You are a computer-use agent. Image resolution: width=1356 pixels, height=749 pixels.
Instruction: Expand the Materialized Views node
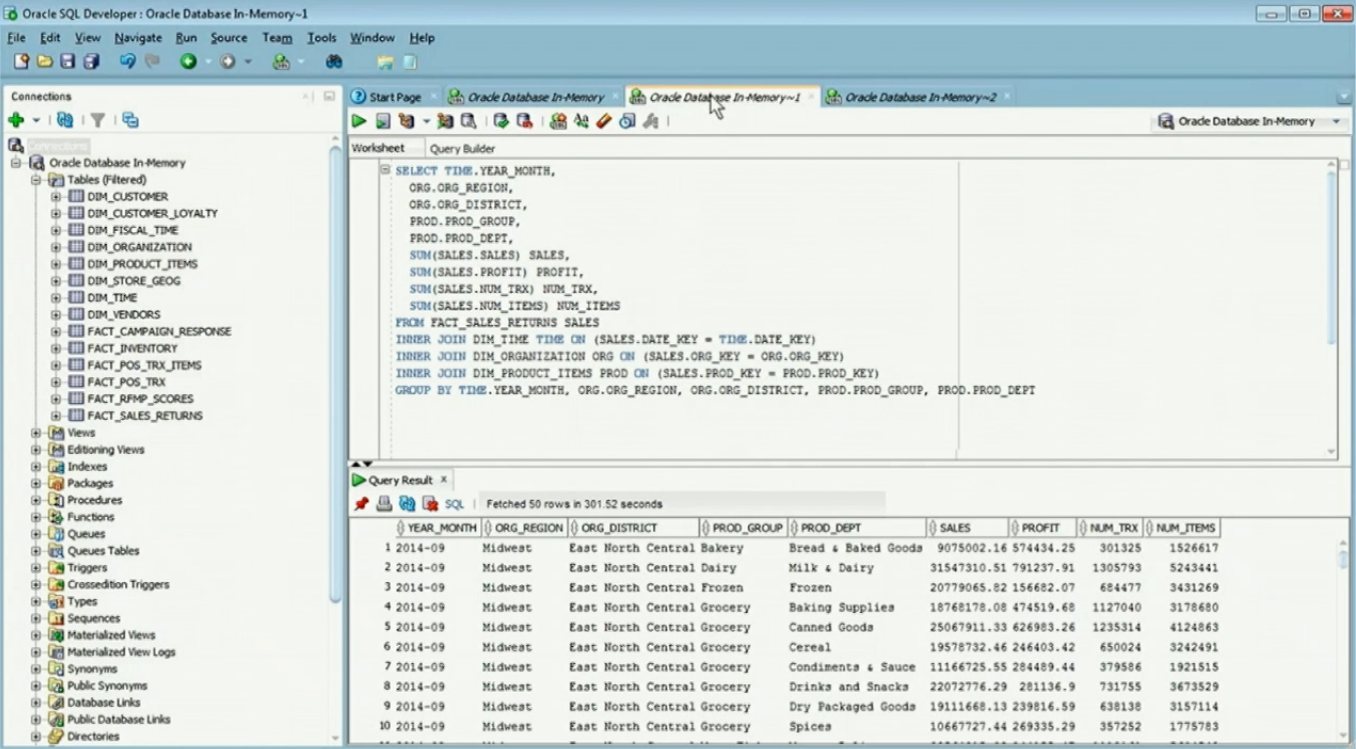pyautogui.click(x=36, y=635)
